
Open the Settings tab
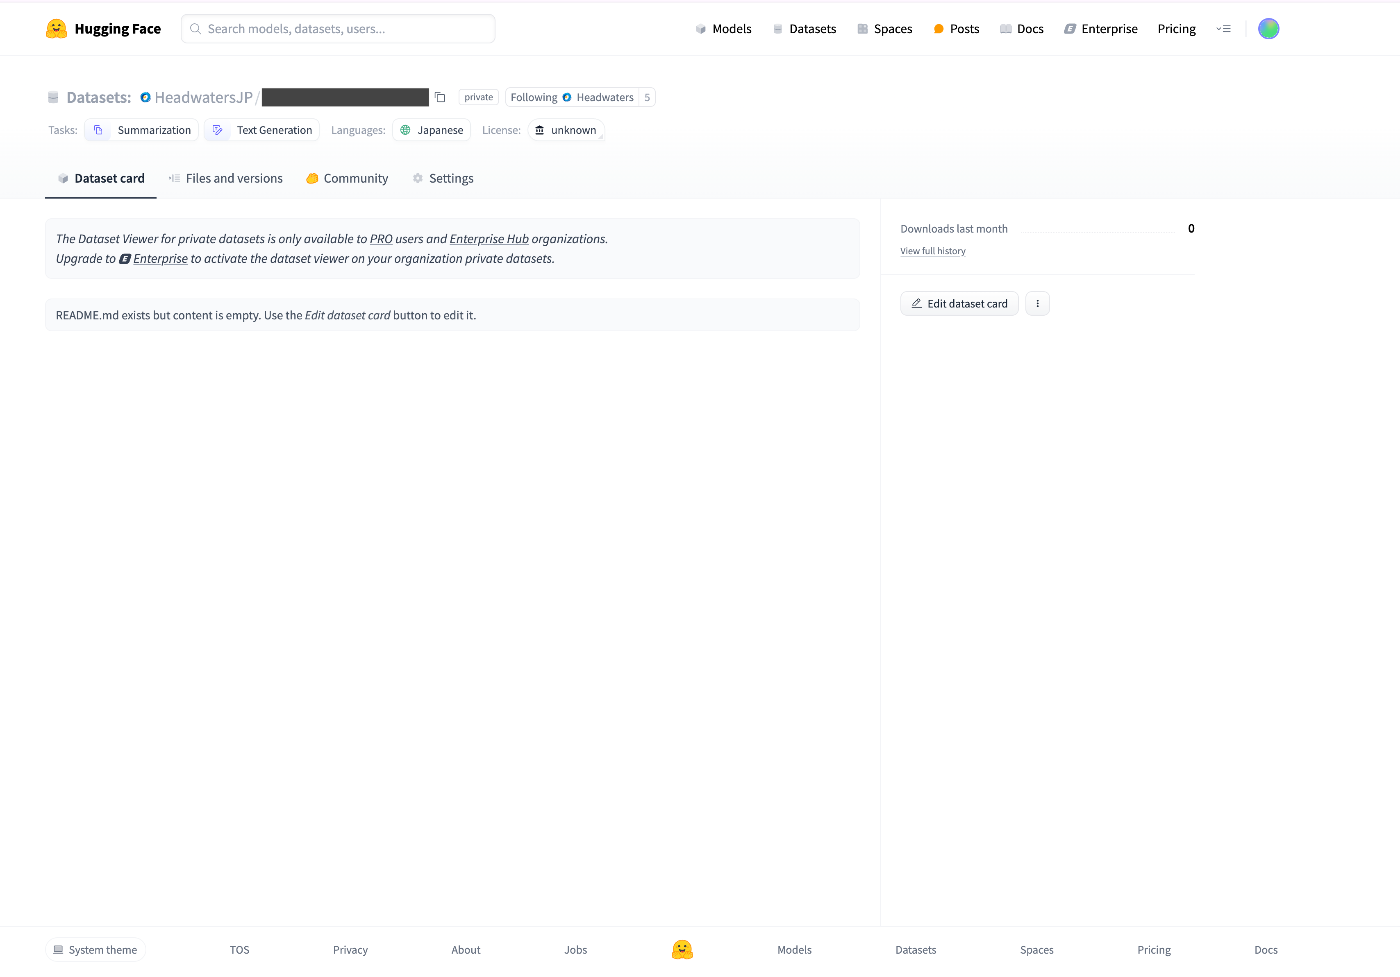click(443, 178)
